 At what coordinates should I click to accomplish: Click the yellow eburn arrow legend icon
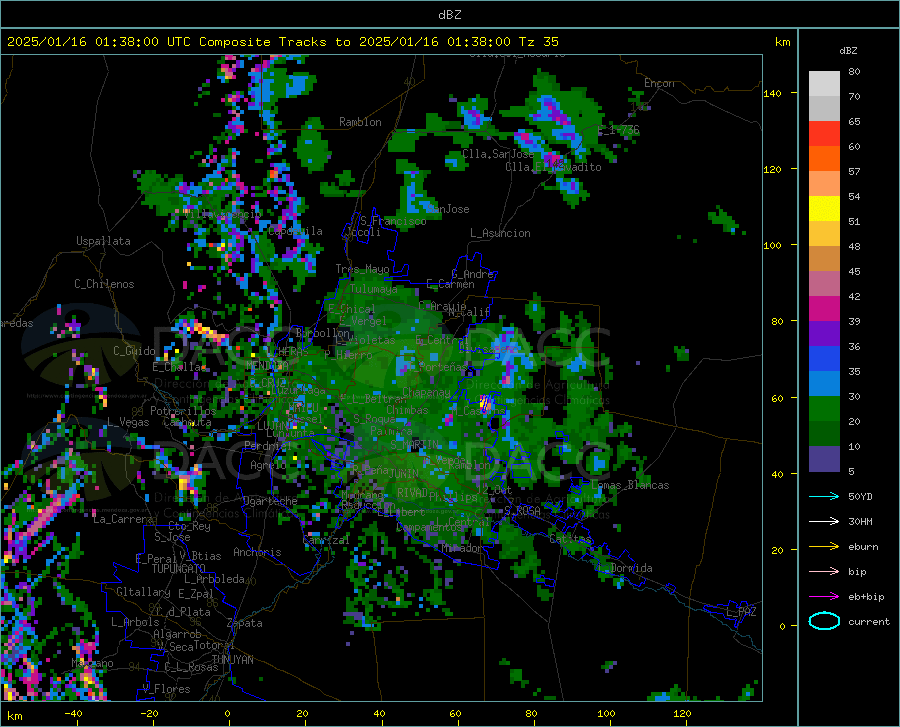[x=824, y=547]
